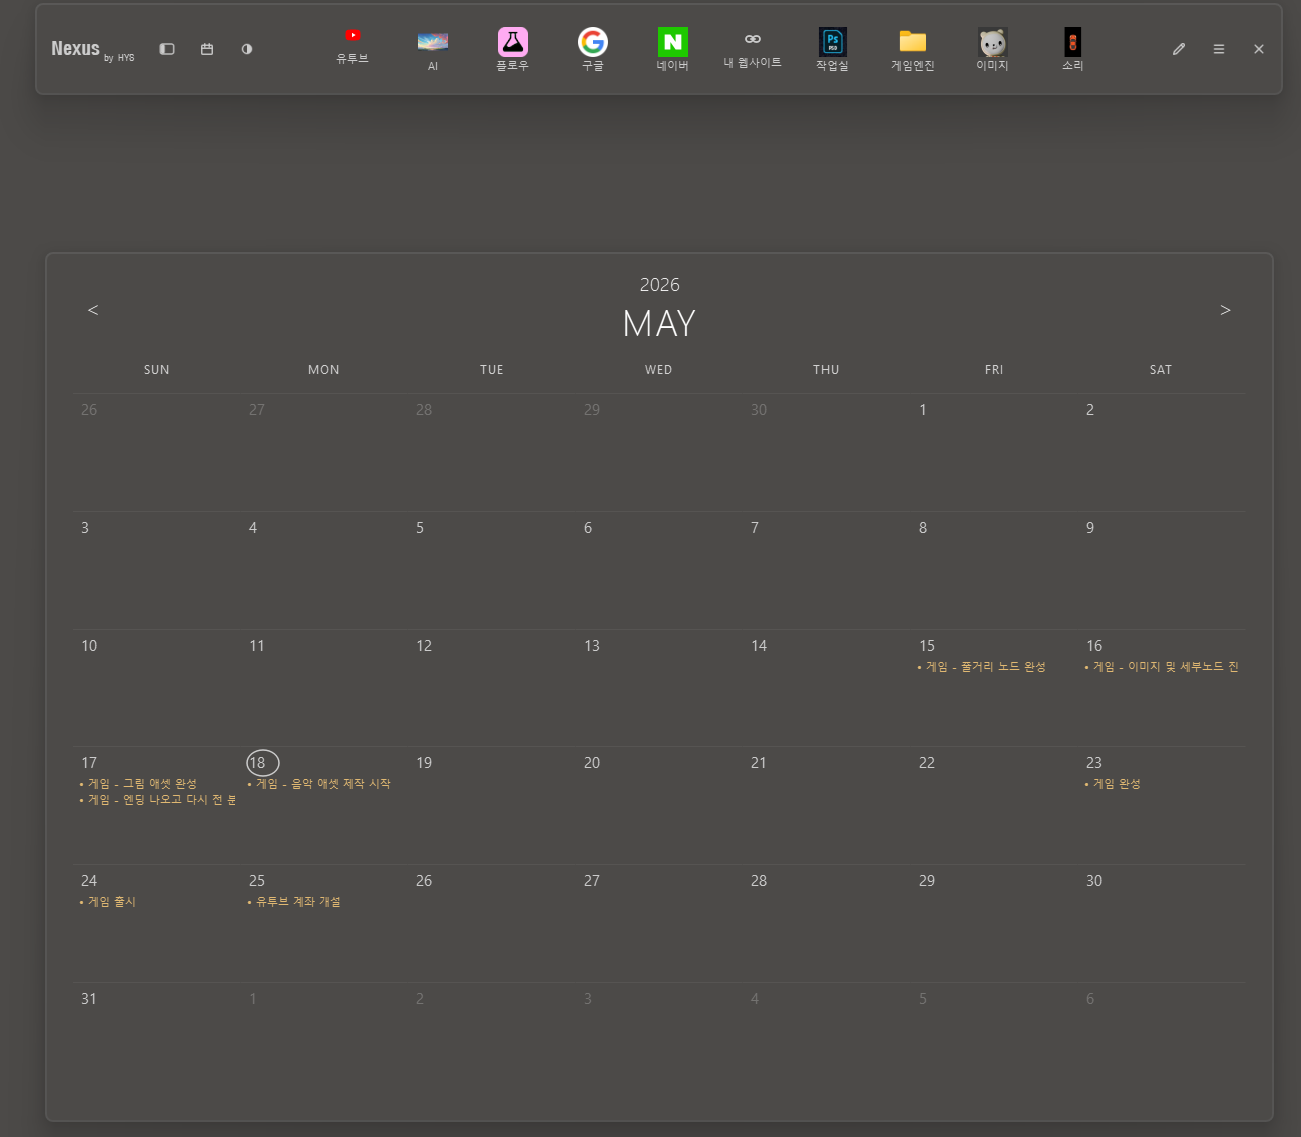Open the hamburger menu icon
This screenshot has height=1137, width=1301.
(x=1219, y=49)
